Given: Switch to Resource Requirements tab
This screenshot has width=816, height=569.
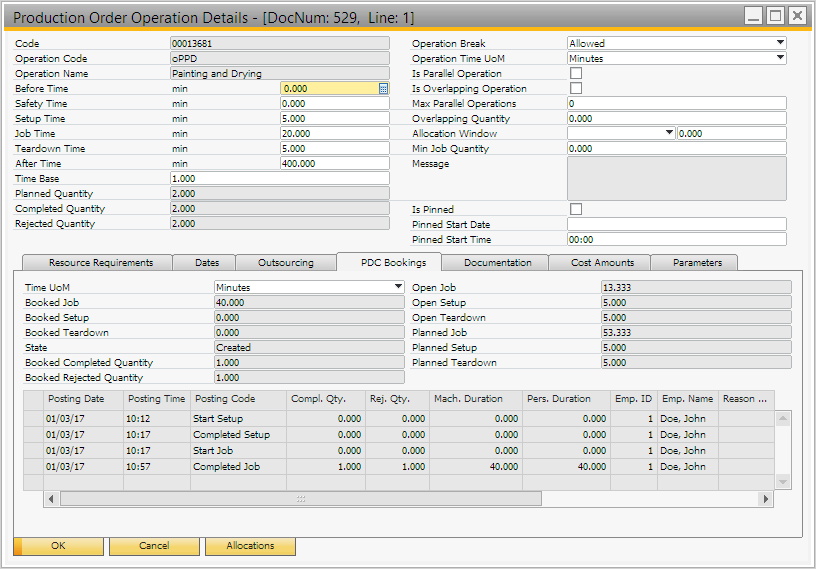Looking at the screenshot, I should click(x=101, y=263).
